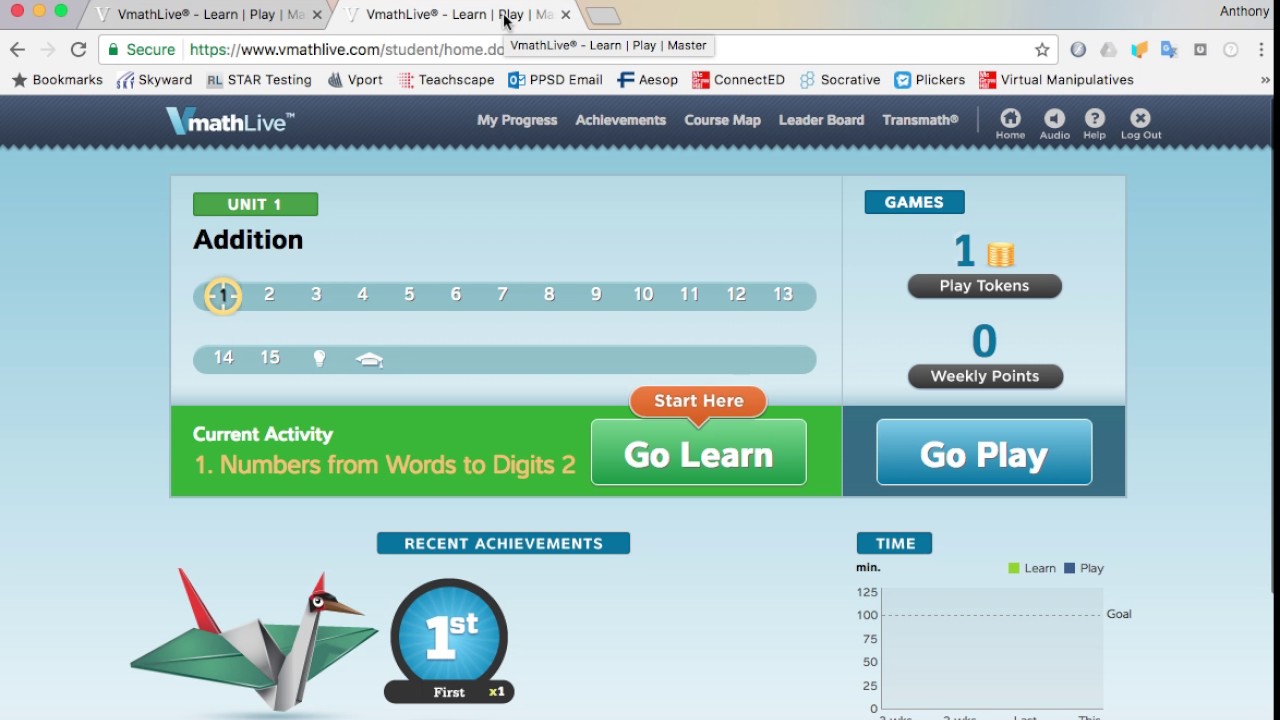Open the Skyward bookmark
The height and width of the screenshot is (720, 1280).
(x=154, y=80)
